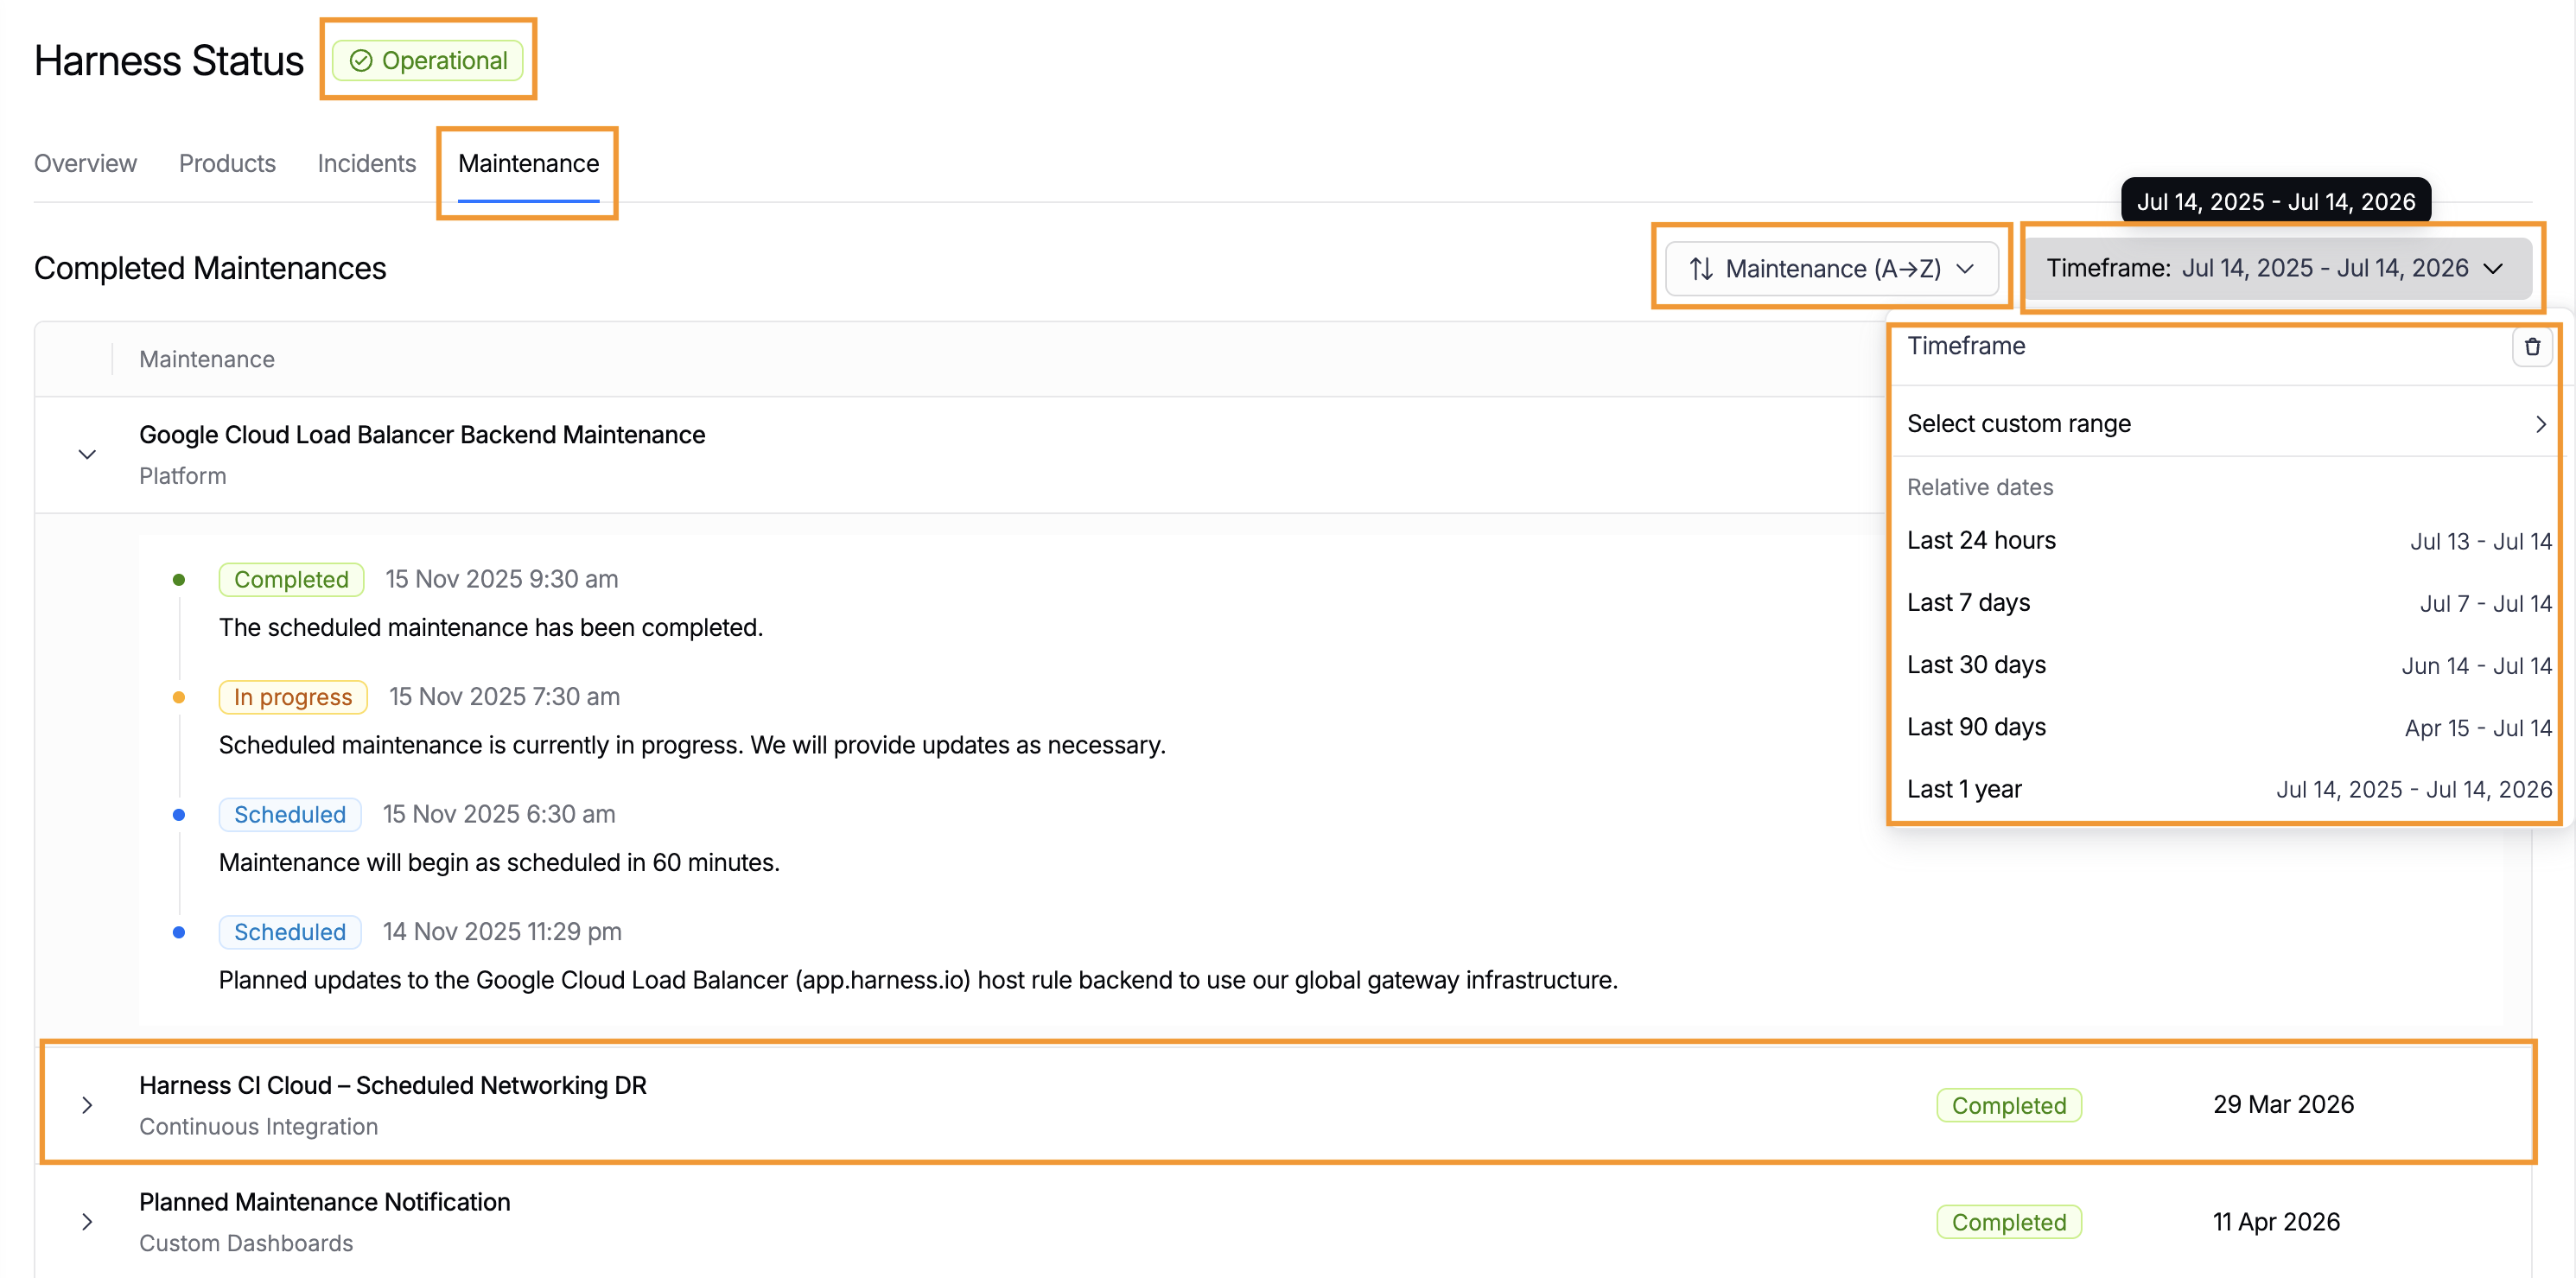Viewport: 2576px width, 1278px height.
Task: Select the Maintenance tab
Action: 528,163
